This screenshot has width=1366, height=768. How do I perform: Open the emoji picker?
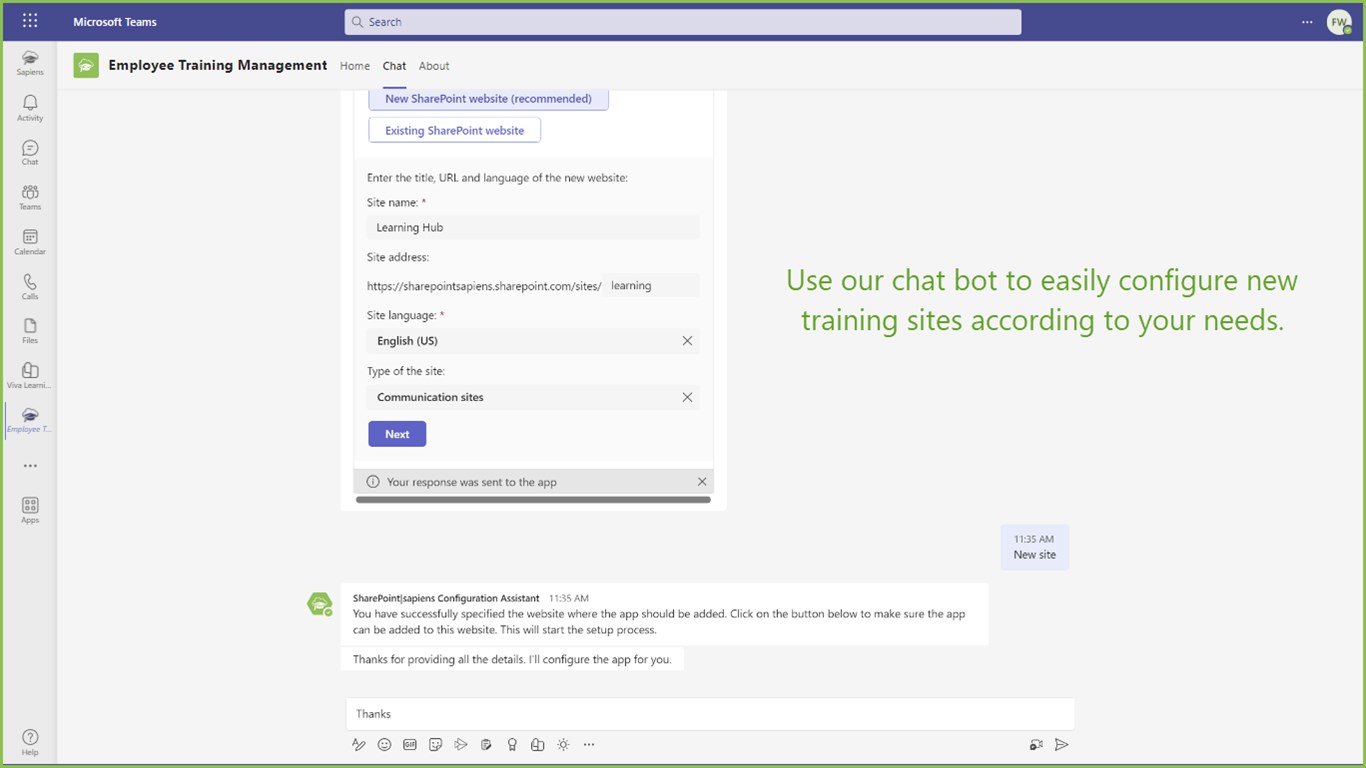tap(384, 744)
